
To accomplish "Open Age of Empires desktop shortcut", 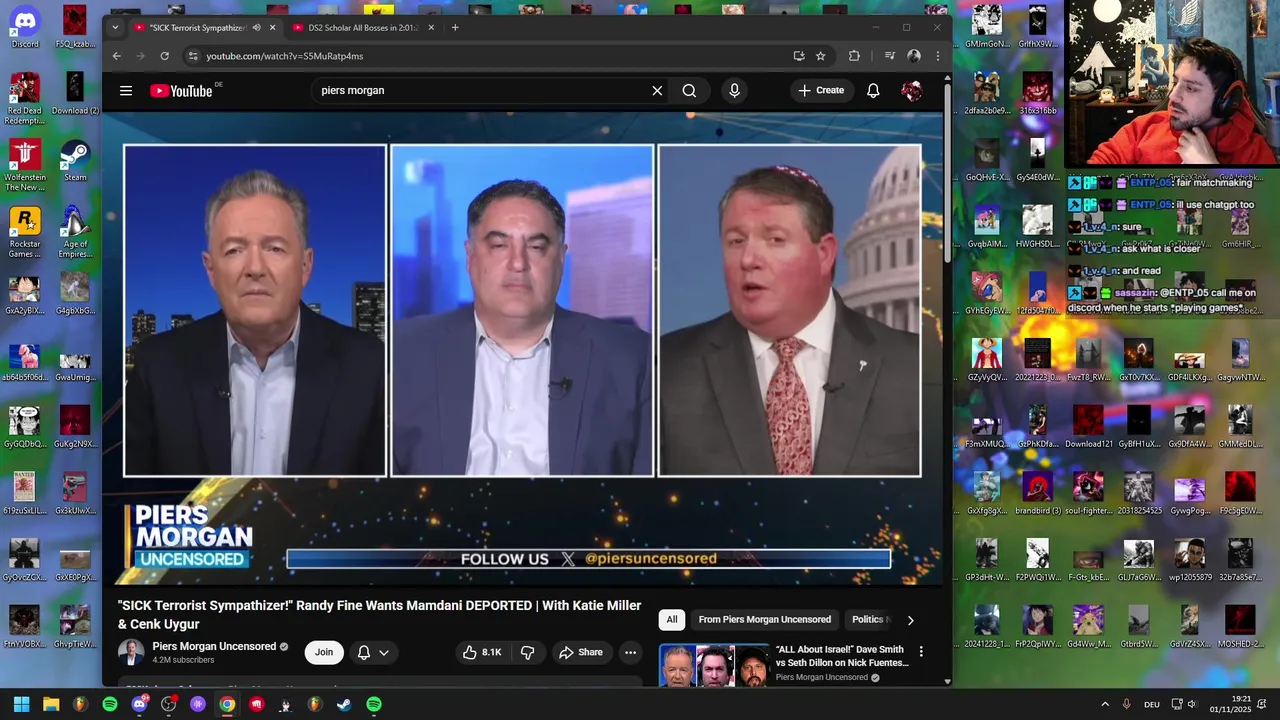I will [75, 232].
